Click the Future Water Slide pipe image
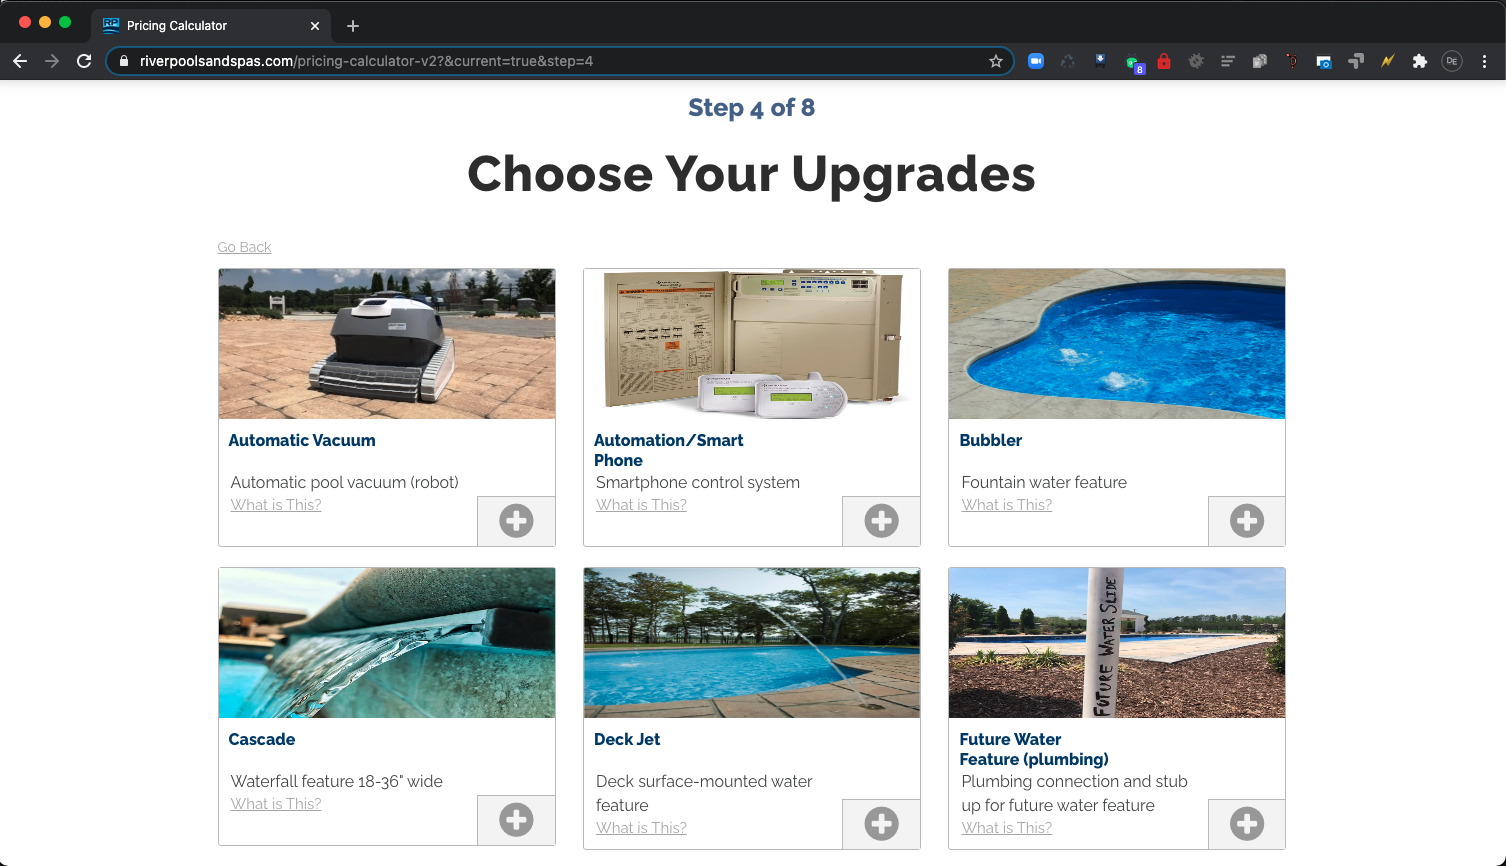 click(1117, 643)
